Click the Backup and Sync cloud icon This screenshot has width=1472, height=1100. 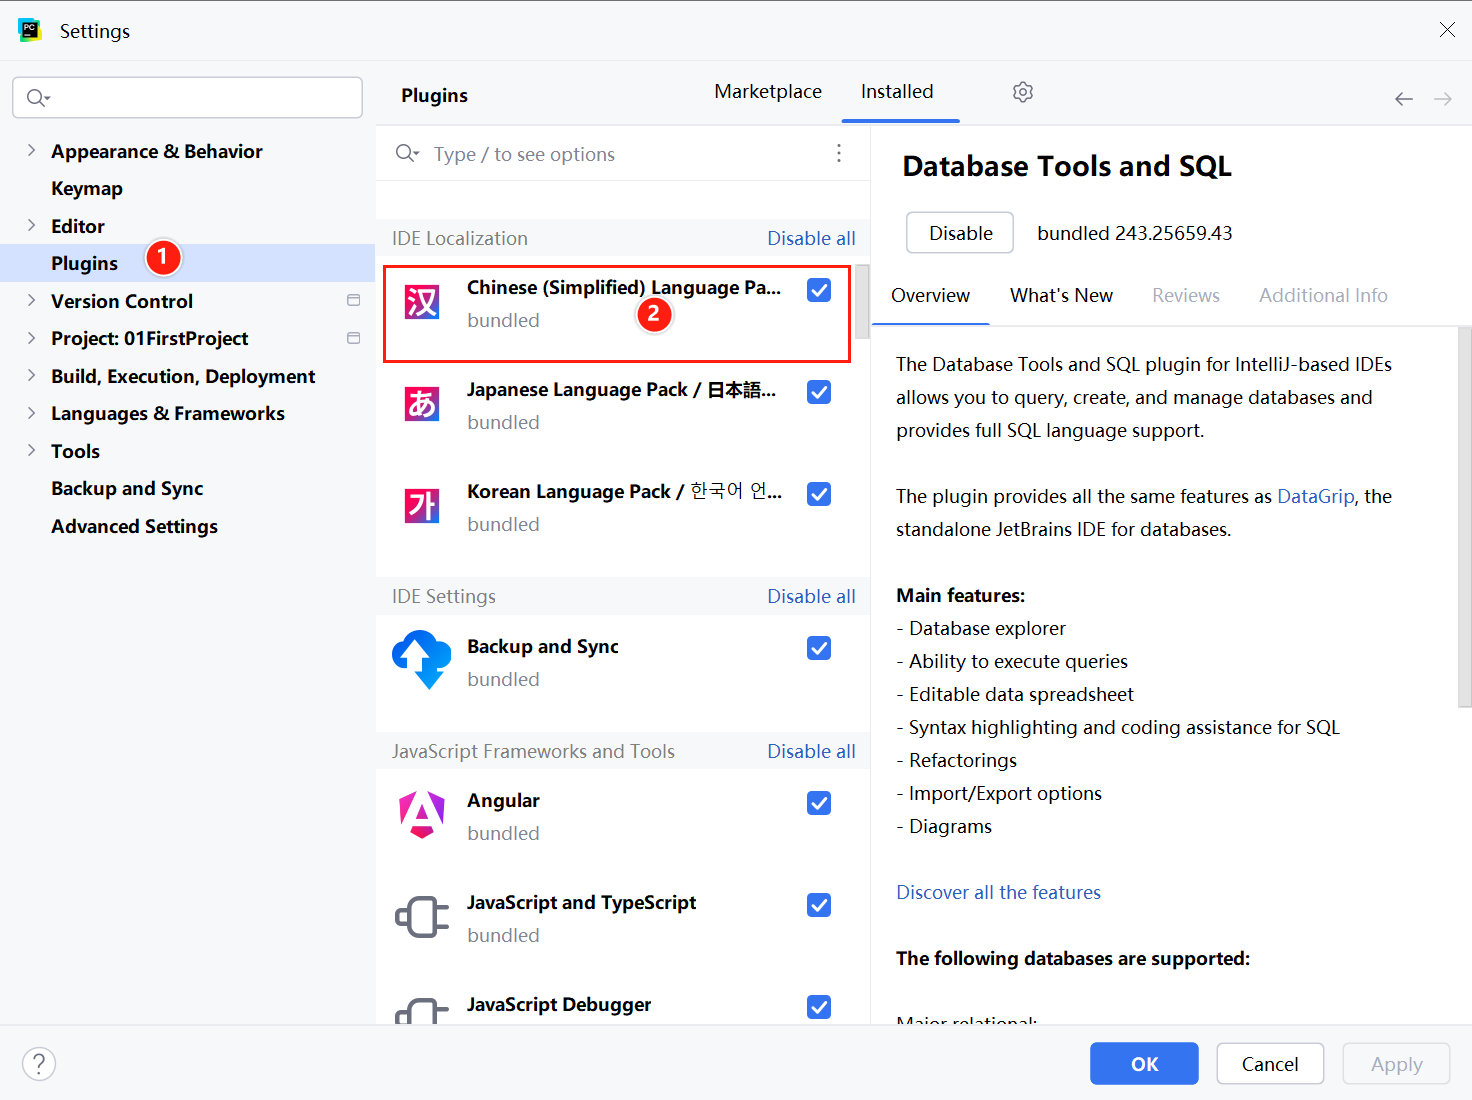point(422,660)
